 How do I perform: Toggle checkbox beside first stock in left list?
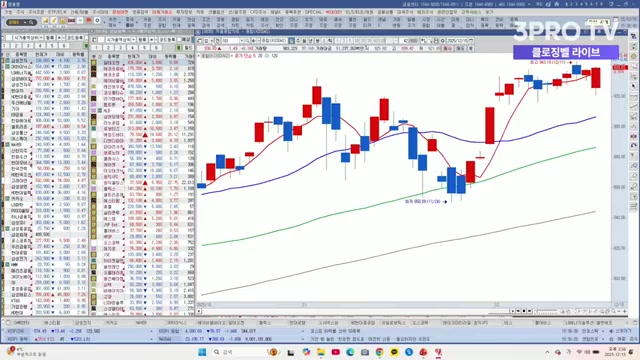[7, 60]
